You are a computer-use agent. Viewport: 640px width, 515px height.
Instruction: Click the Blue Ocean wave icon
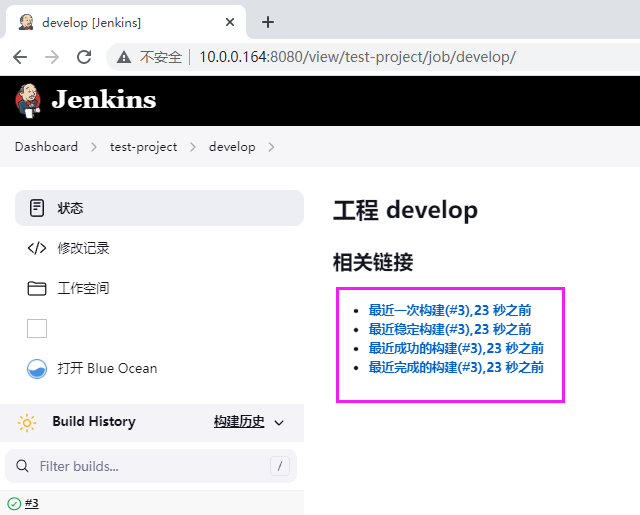37,368
